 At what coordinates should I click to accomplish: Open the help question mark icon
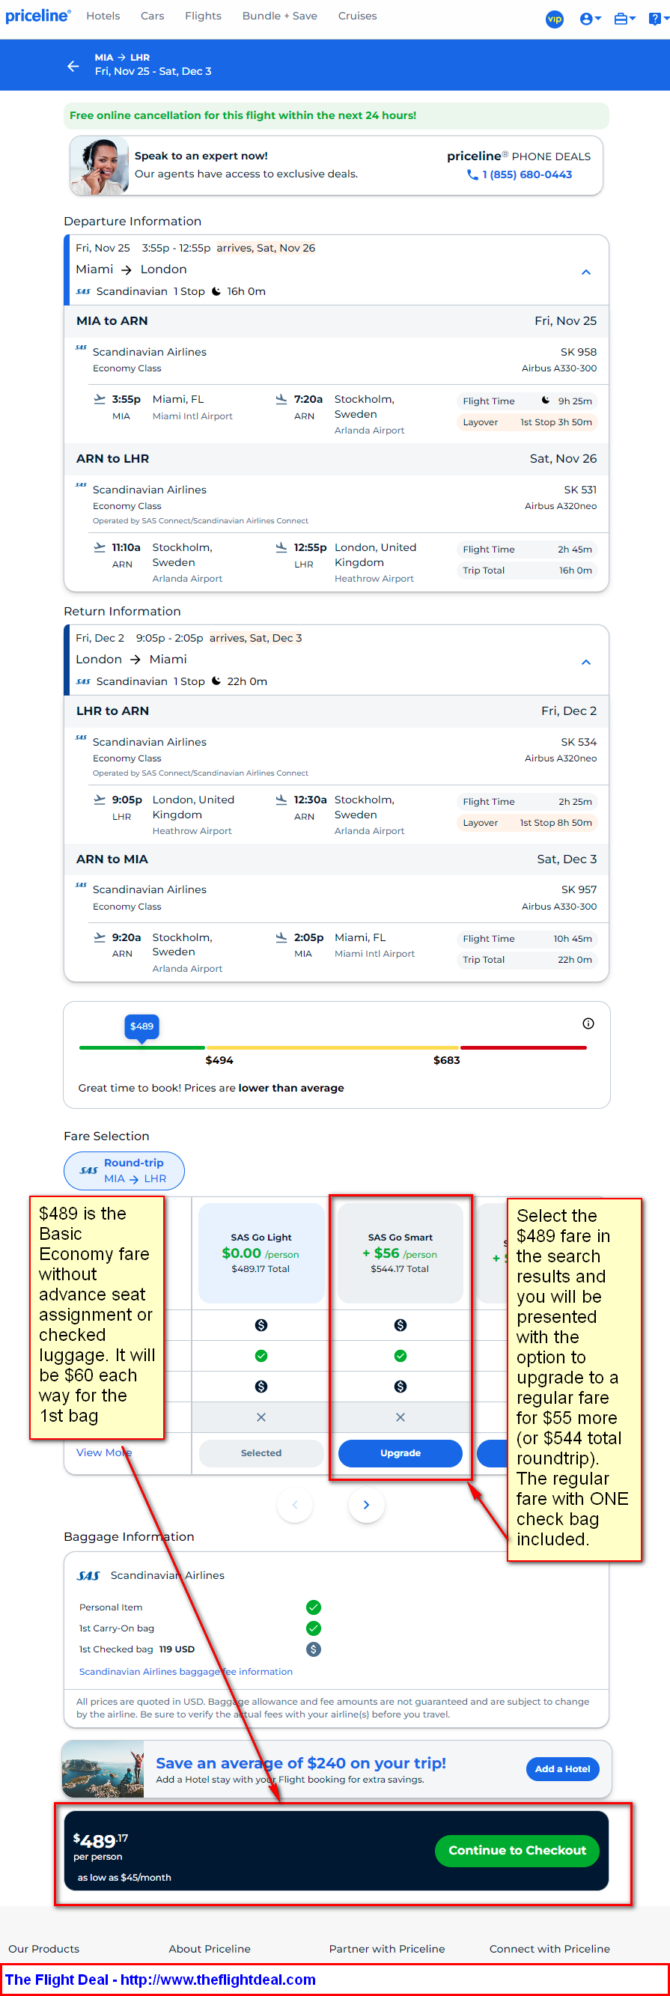point(657,18)
